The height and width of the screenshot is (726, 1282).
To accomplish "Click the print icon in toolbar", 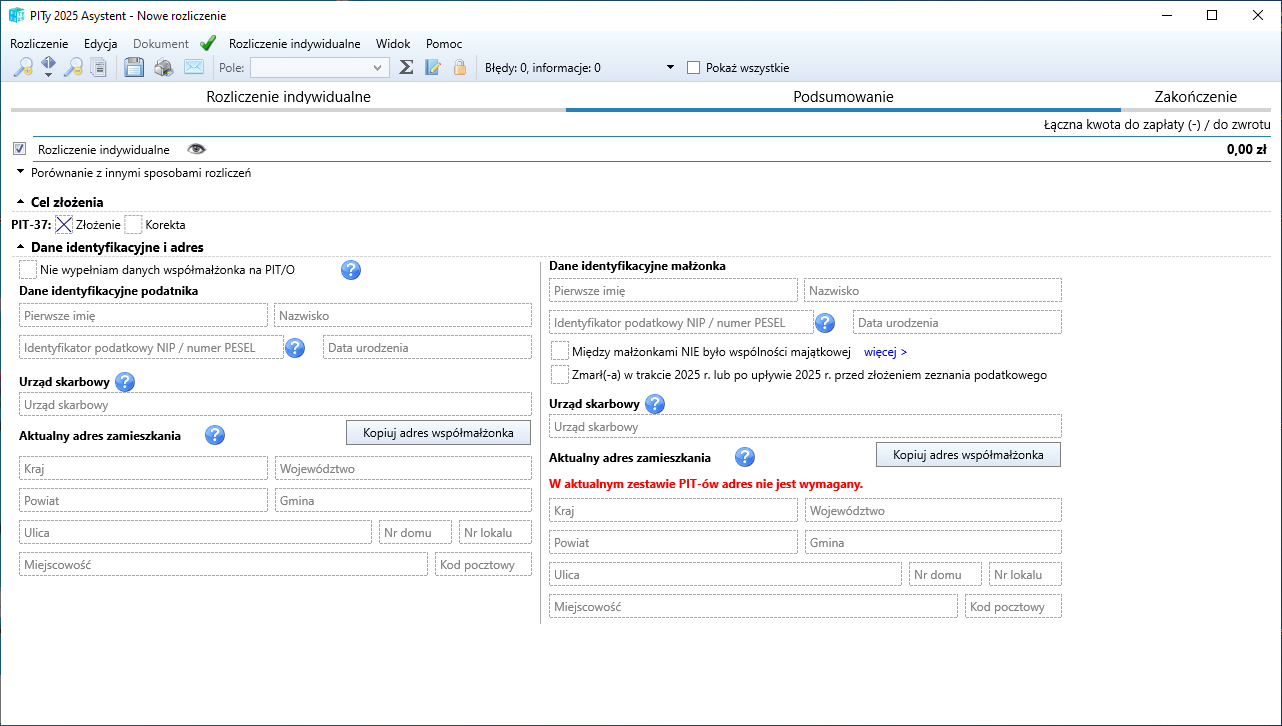I will (164, 68).
